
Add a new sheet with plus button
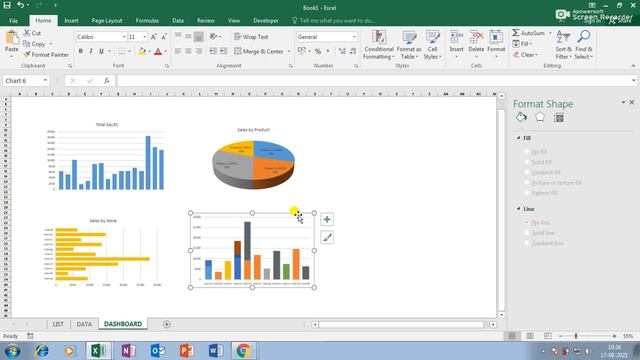tap(167, 324)
